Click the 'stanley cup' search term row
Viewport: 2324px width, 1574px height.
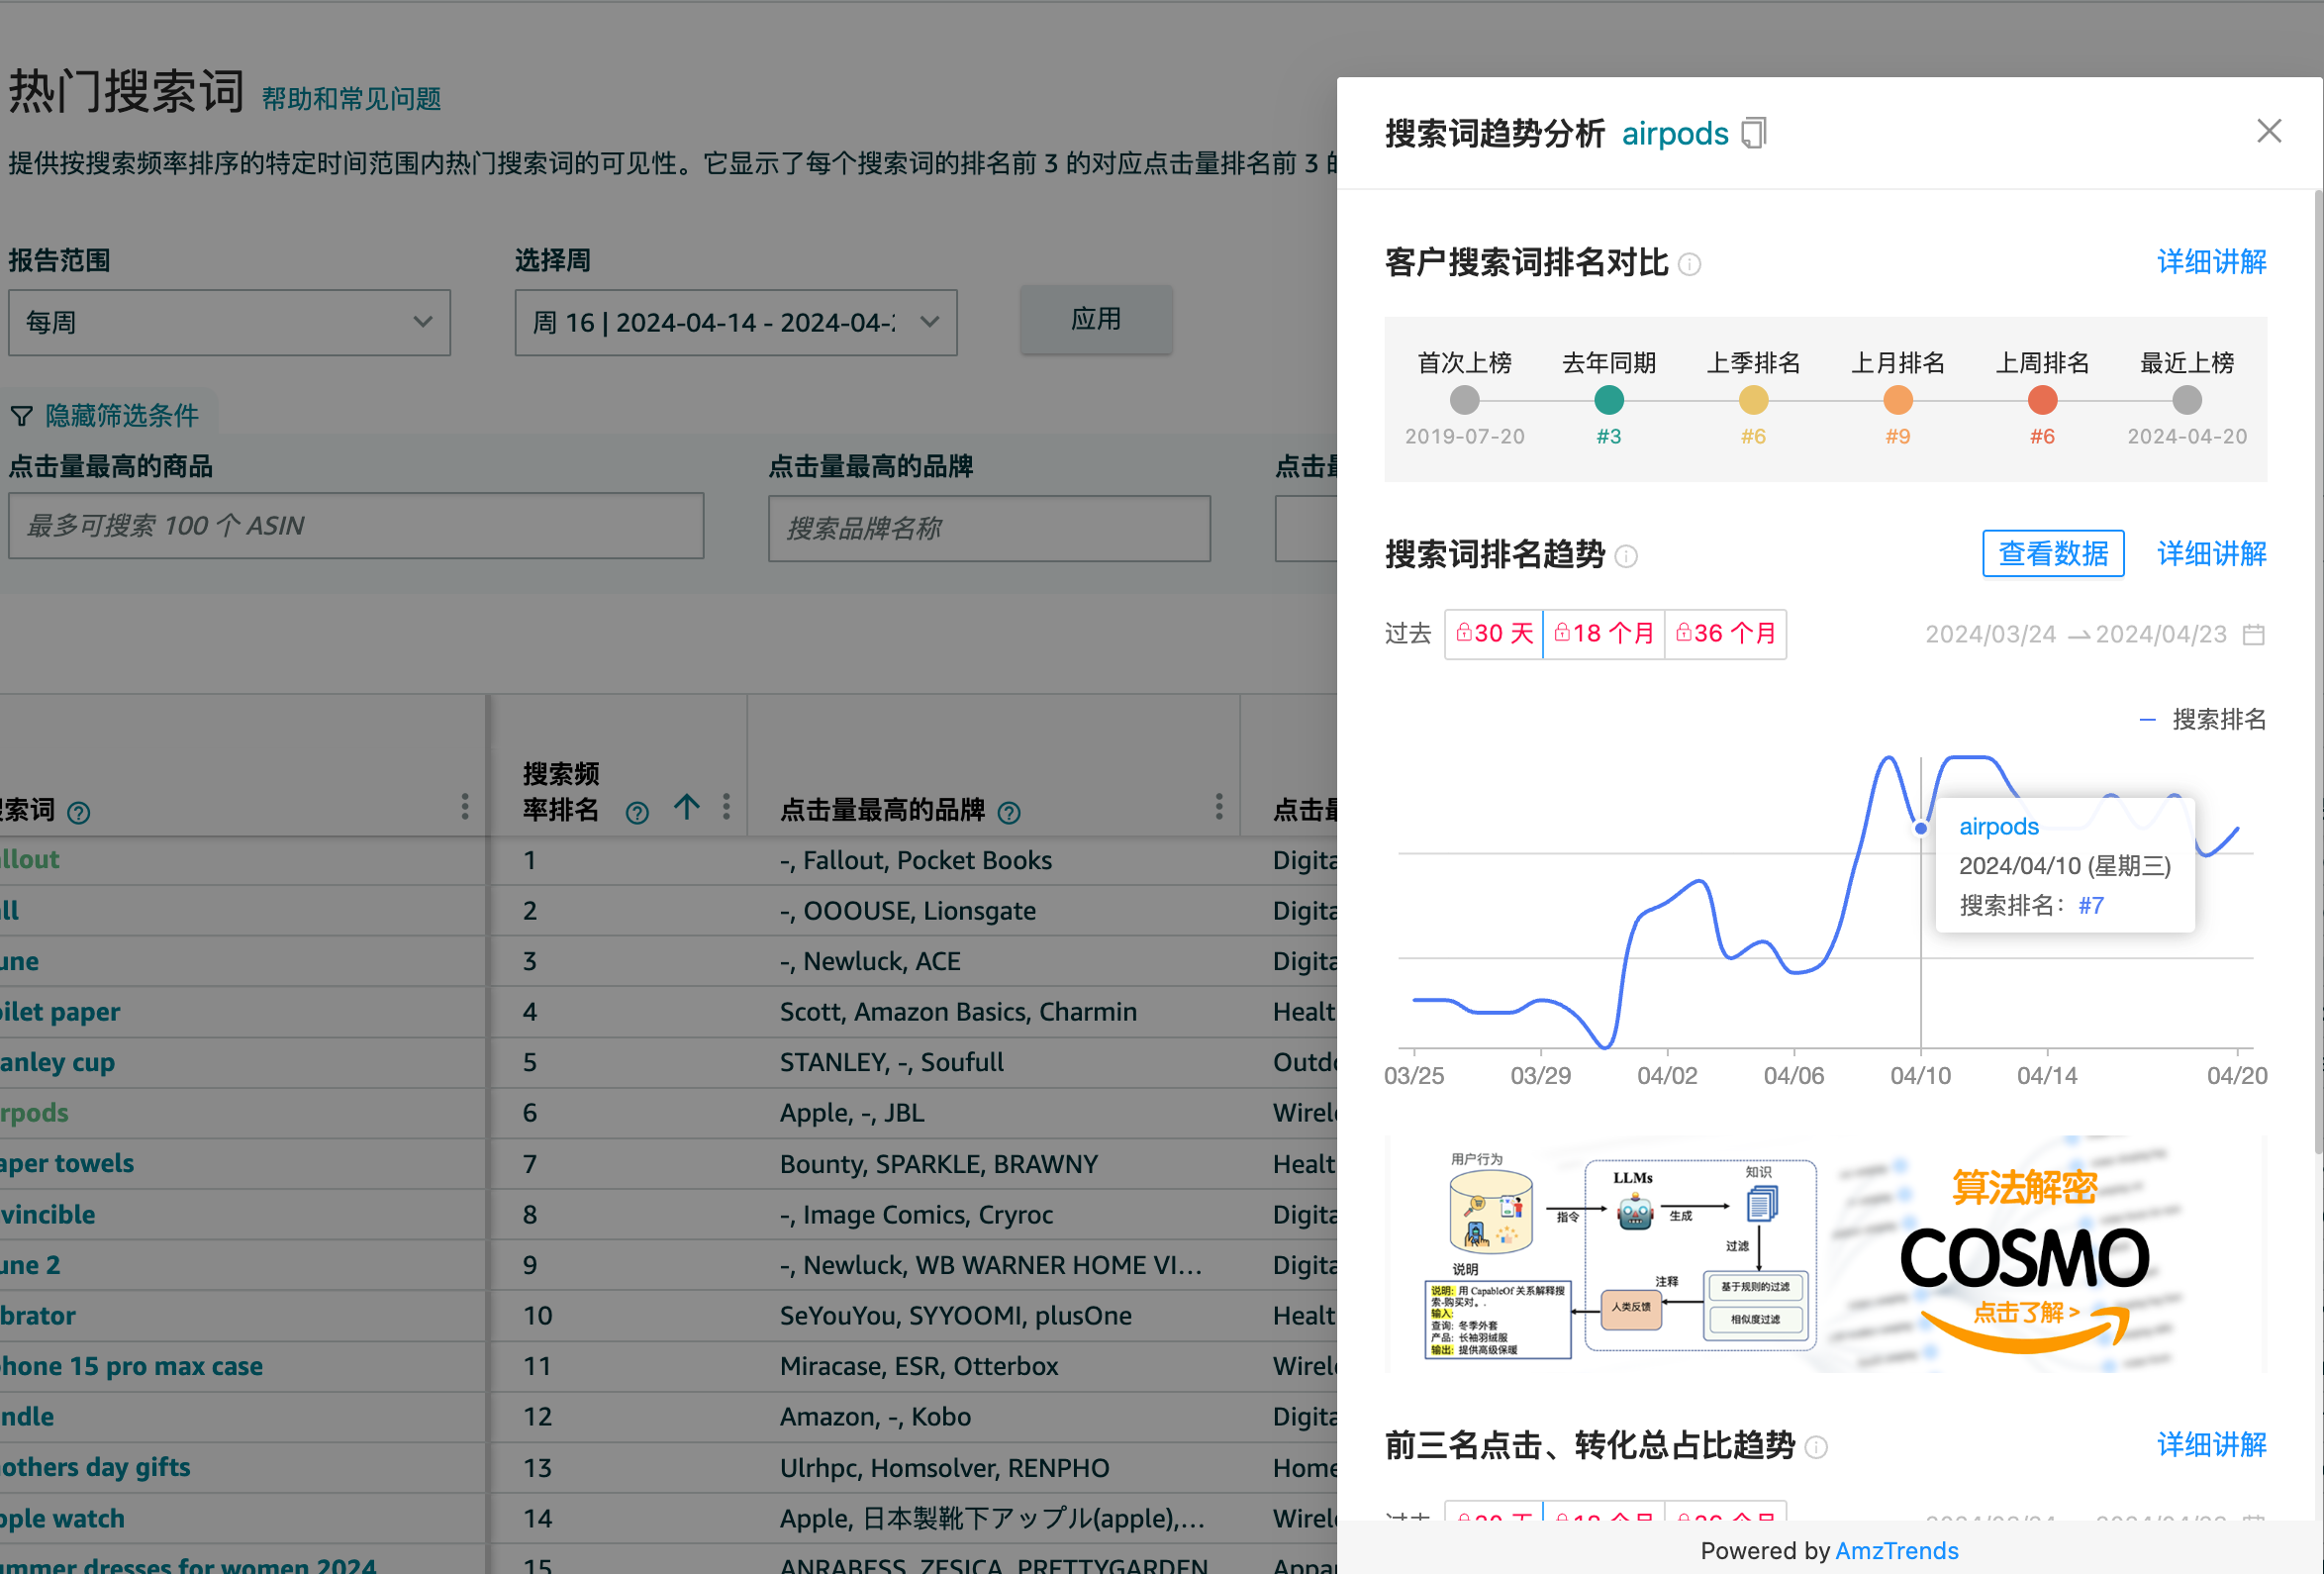(57, 1062)
